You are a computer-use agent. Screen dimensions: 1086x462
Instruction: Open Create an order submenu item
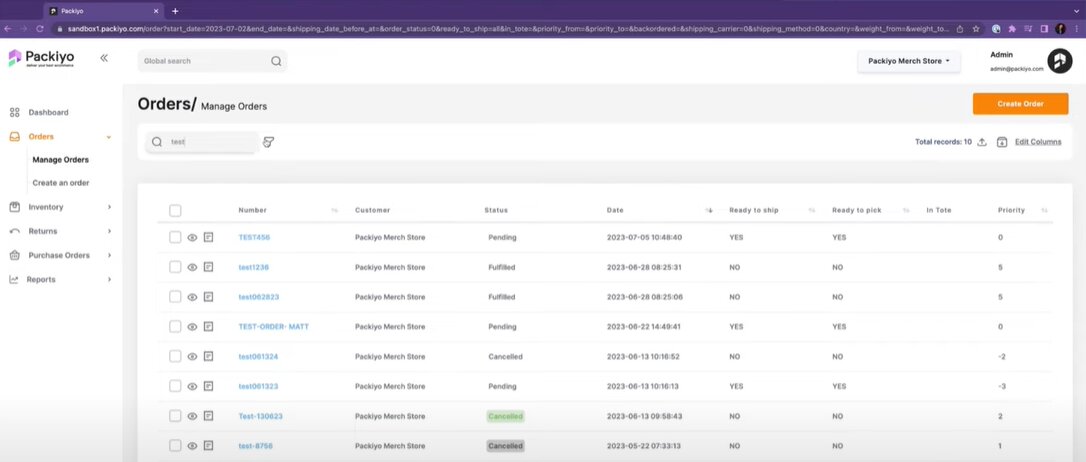point(61,183)
